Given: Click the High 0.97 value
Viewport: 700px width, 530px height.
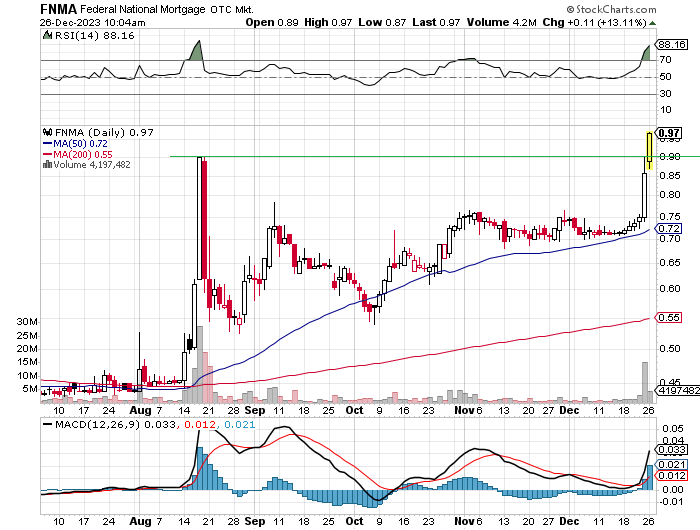Looking at the screenshot, I should [328, 22].
